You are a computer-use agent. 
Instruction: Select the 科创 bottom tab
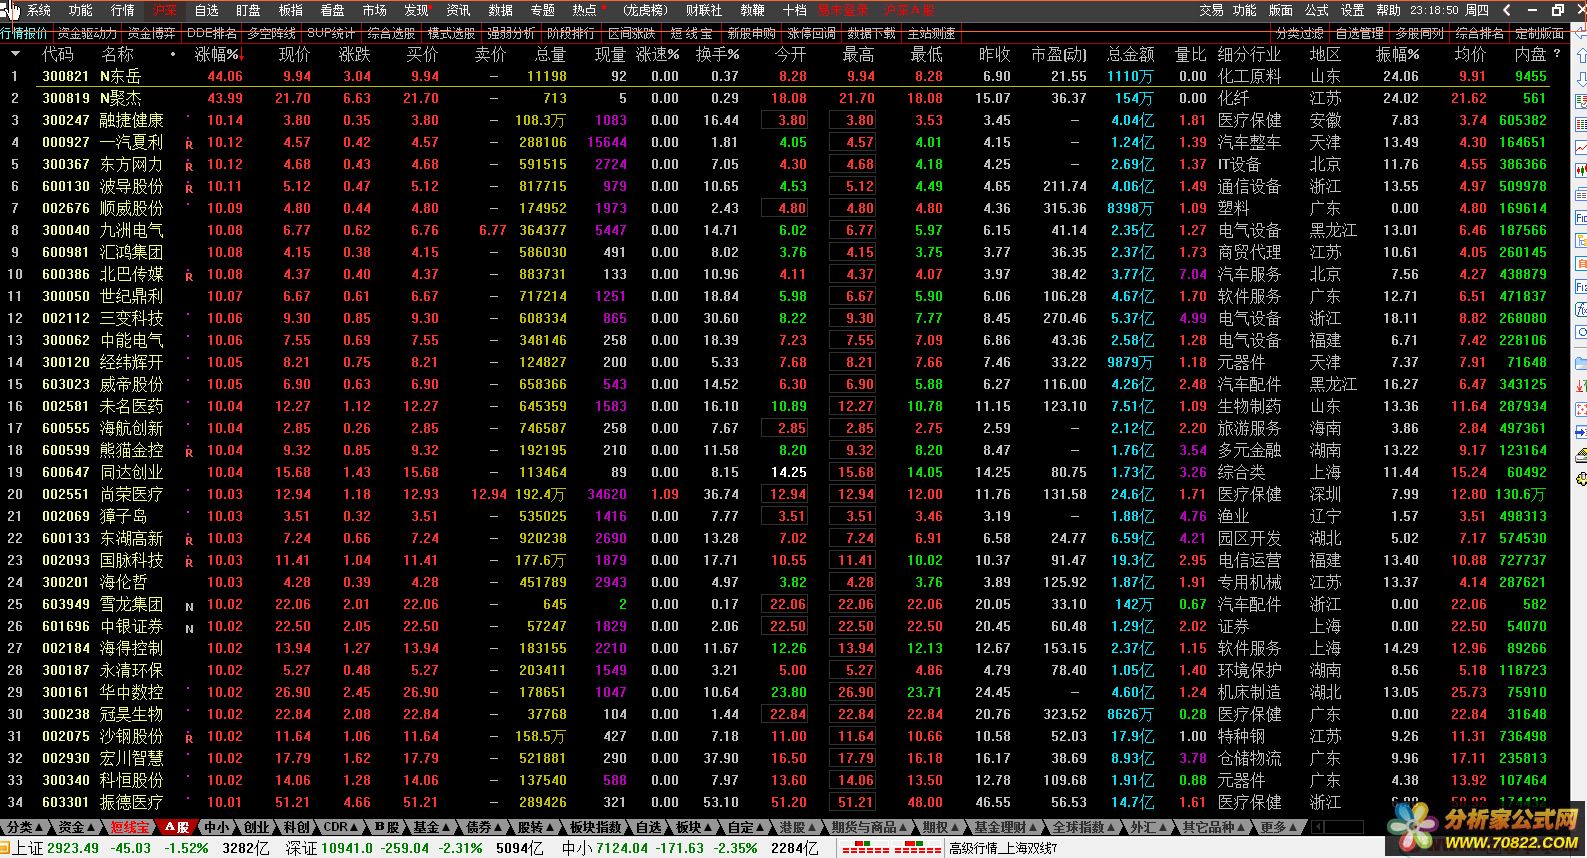[x=294, y=827]
